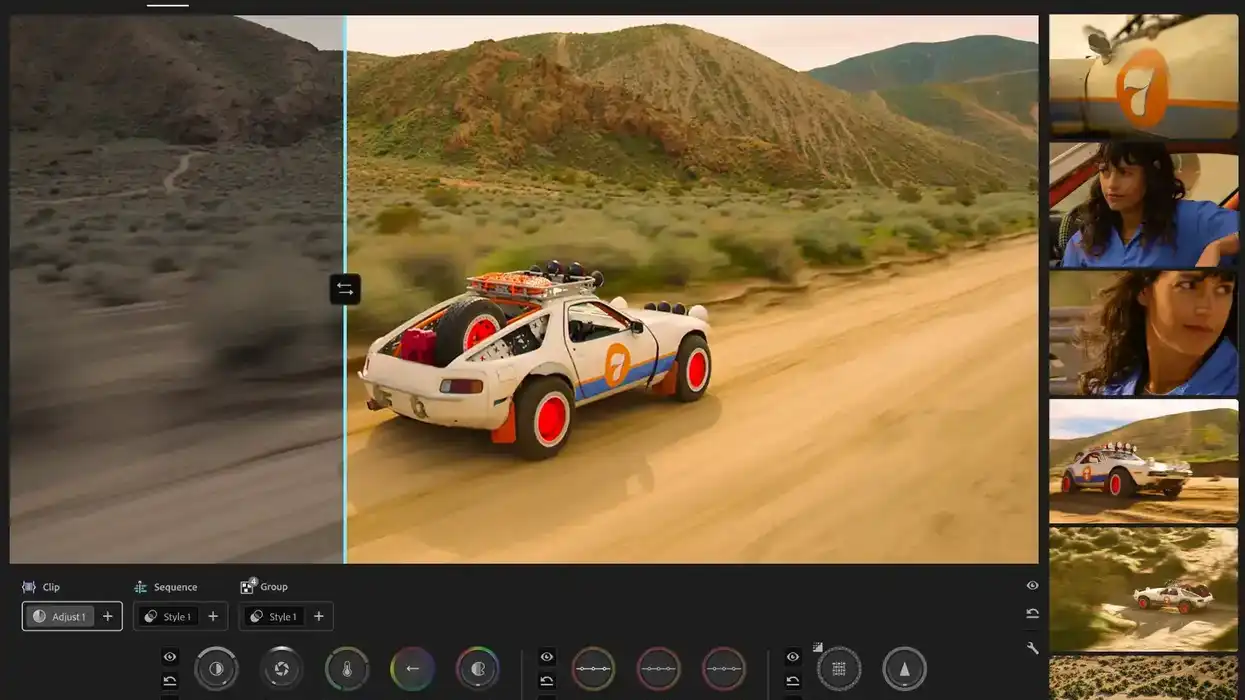Click the Group icon with the 4 badge

248,586
